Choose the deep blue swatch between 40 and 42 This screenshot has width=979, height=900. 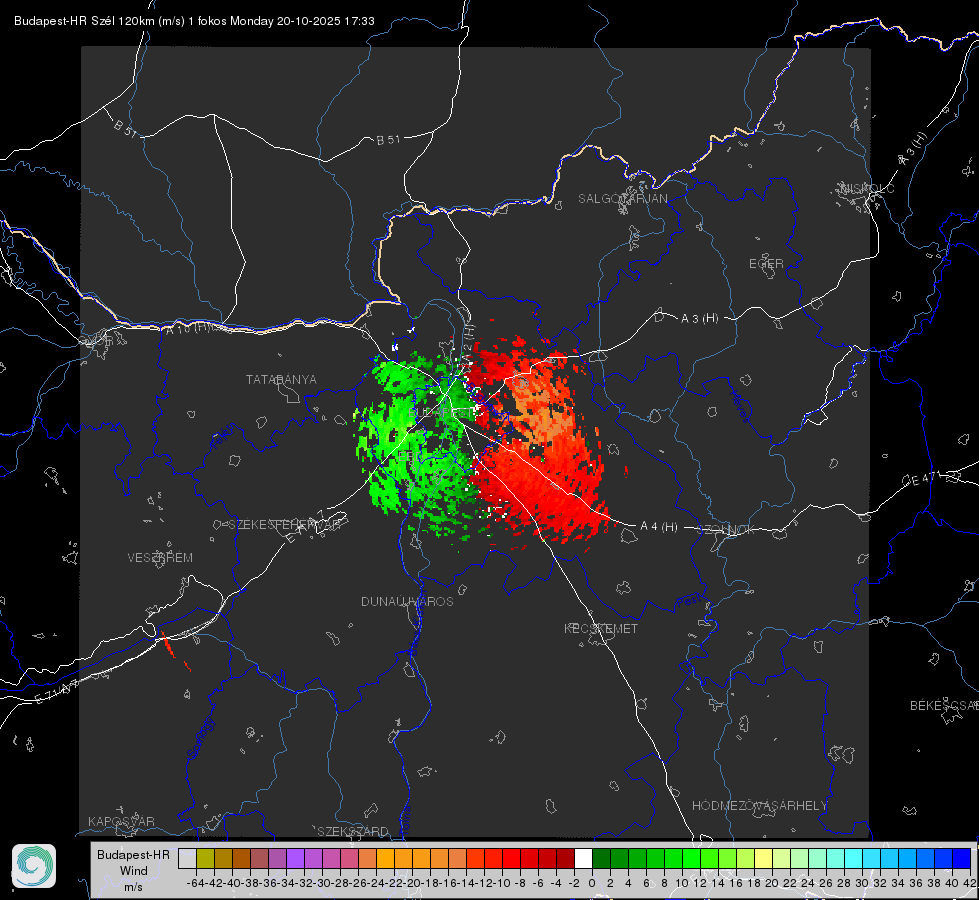[x=961, y=859]
